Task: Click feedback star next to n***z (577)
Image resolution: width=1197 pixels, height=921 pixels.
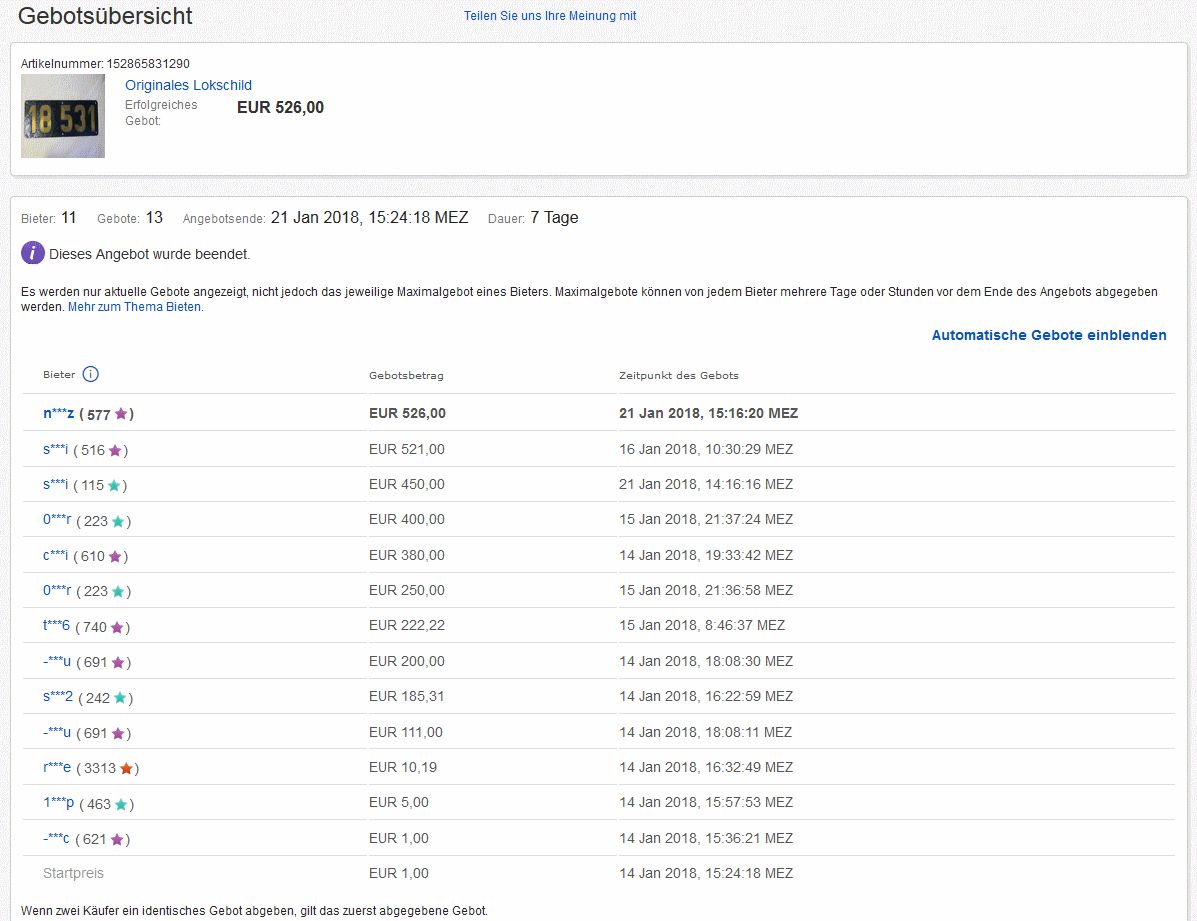Action: (x=121, y=414)
